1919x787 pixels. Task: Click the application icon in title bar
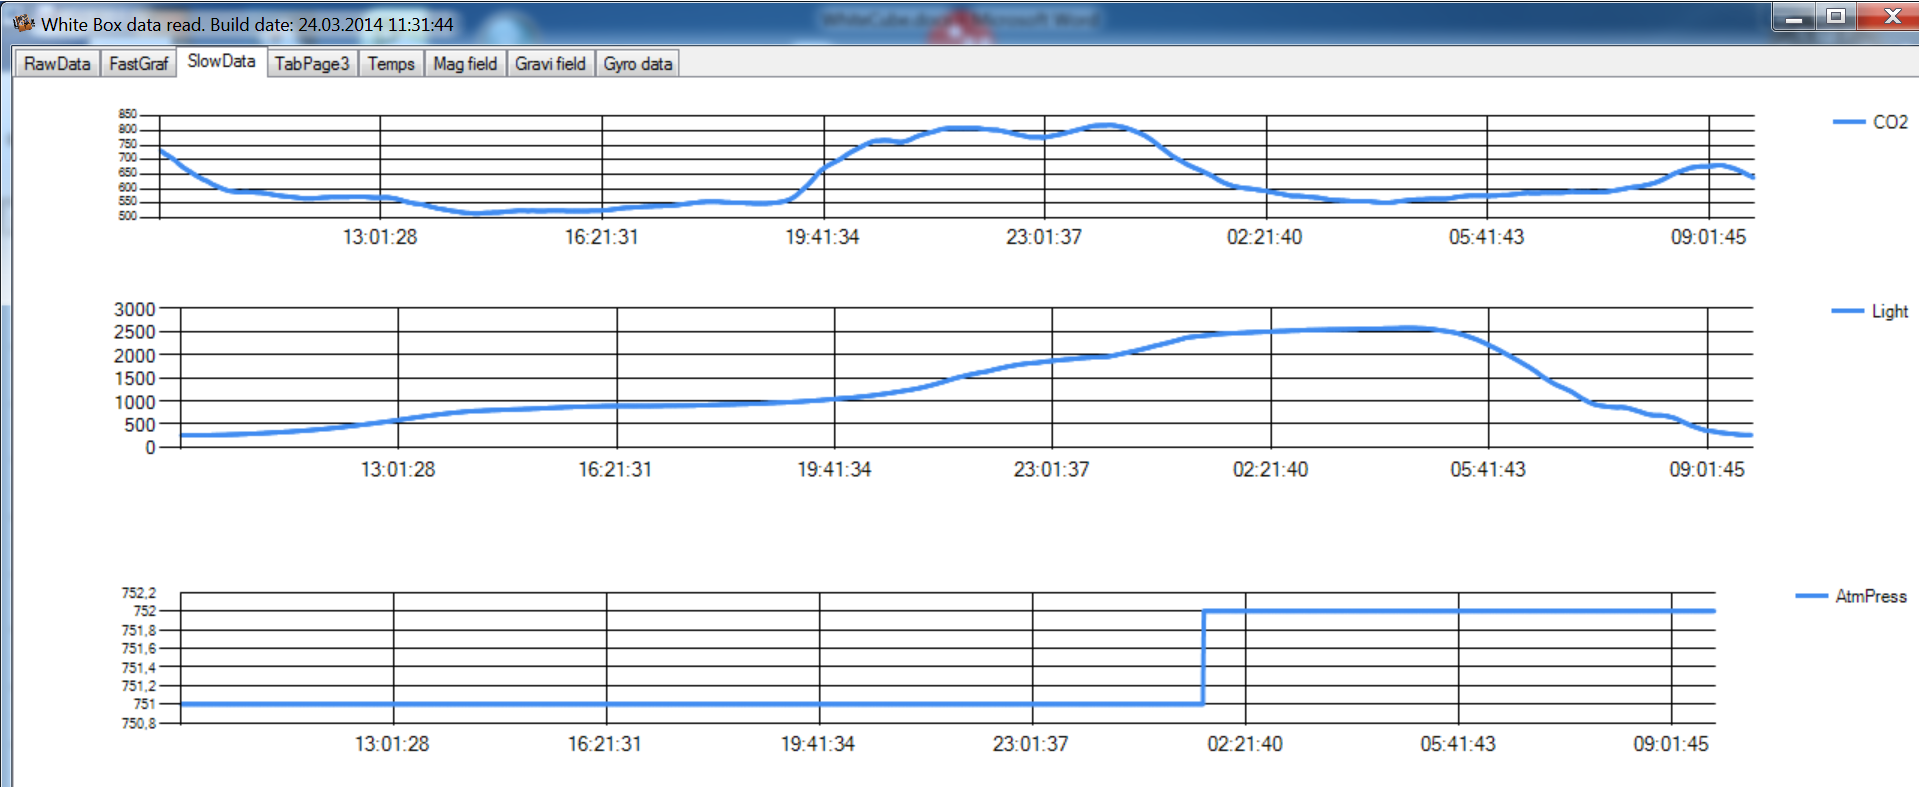[24, 23]
